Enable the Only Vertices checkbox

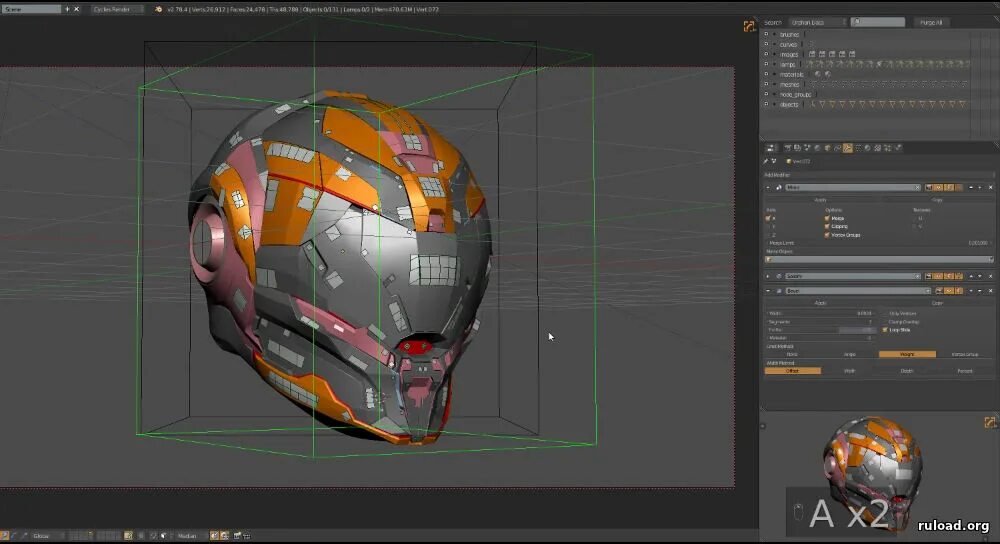click(885, 314)
